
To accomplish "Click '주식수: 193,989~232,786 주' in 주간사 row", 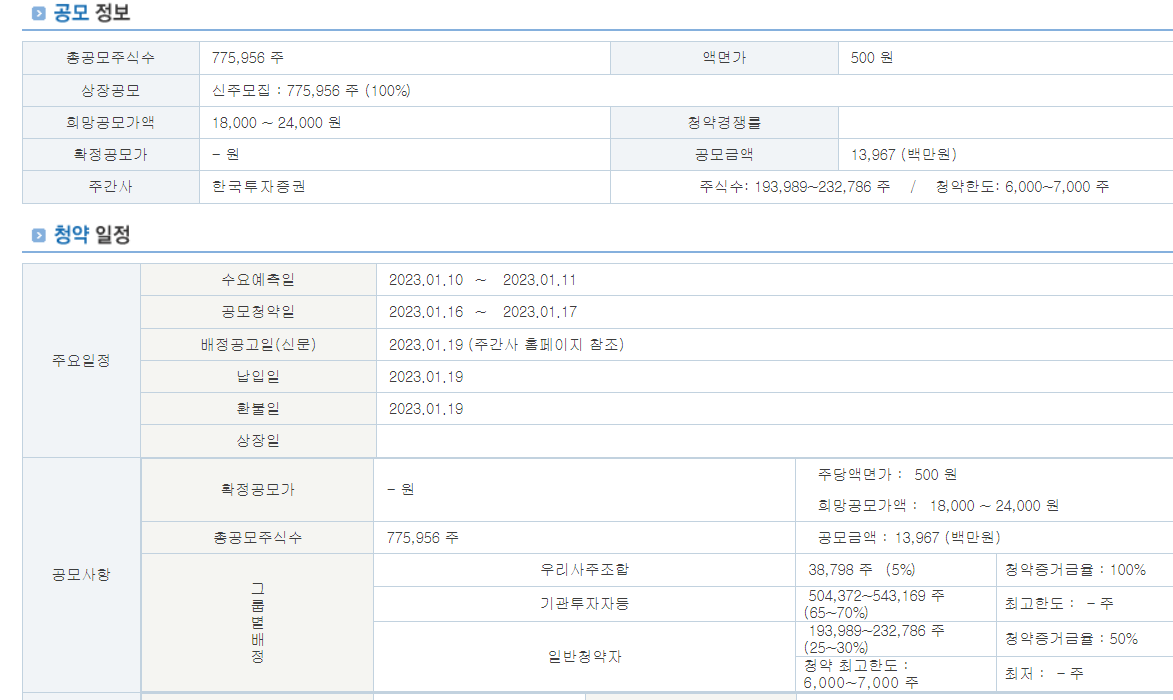I will coord(794,187).
